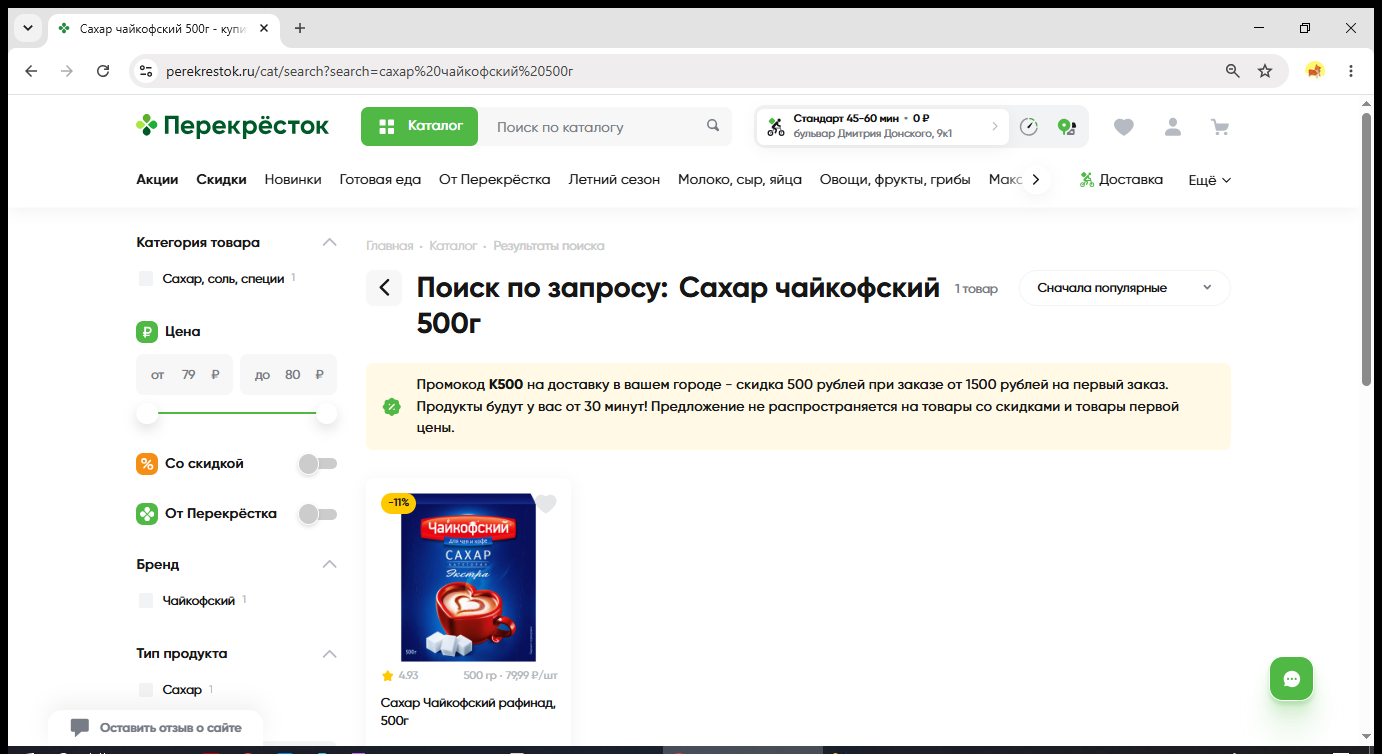Image resolution: width=1382 pixels, height=754 pixels.
Task: Open the Perekrestok logo home link
Action: tap(232, 126)
